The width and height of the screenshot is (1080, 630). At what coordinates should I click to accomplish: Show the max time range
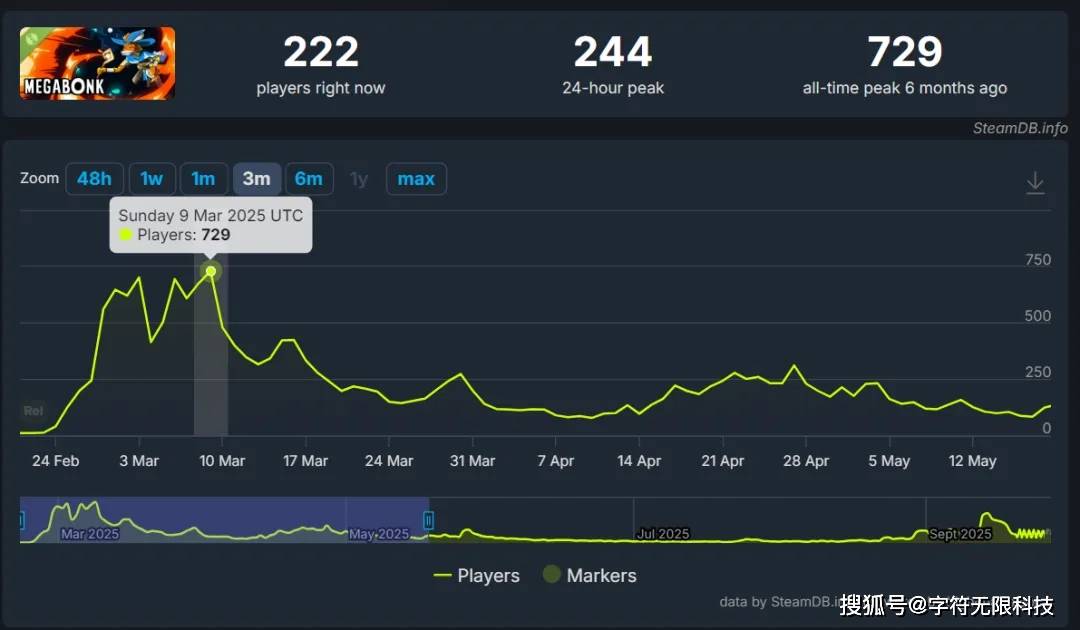pos(416,179)
